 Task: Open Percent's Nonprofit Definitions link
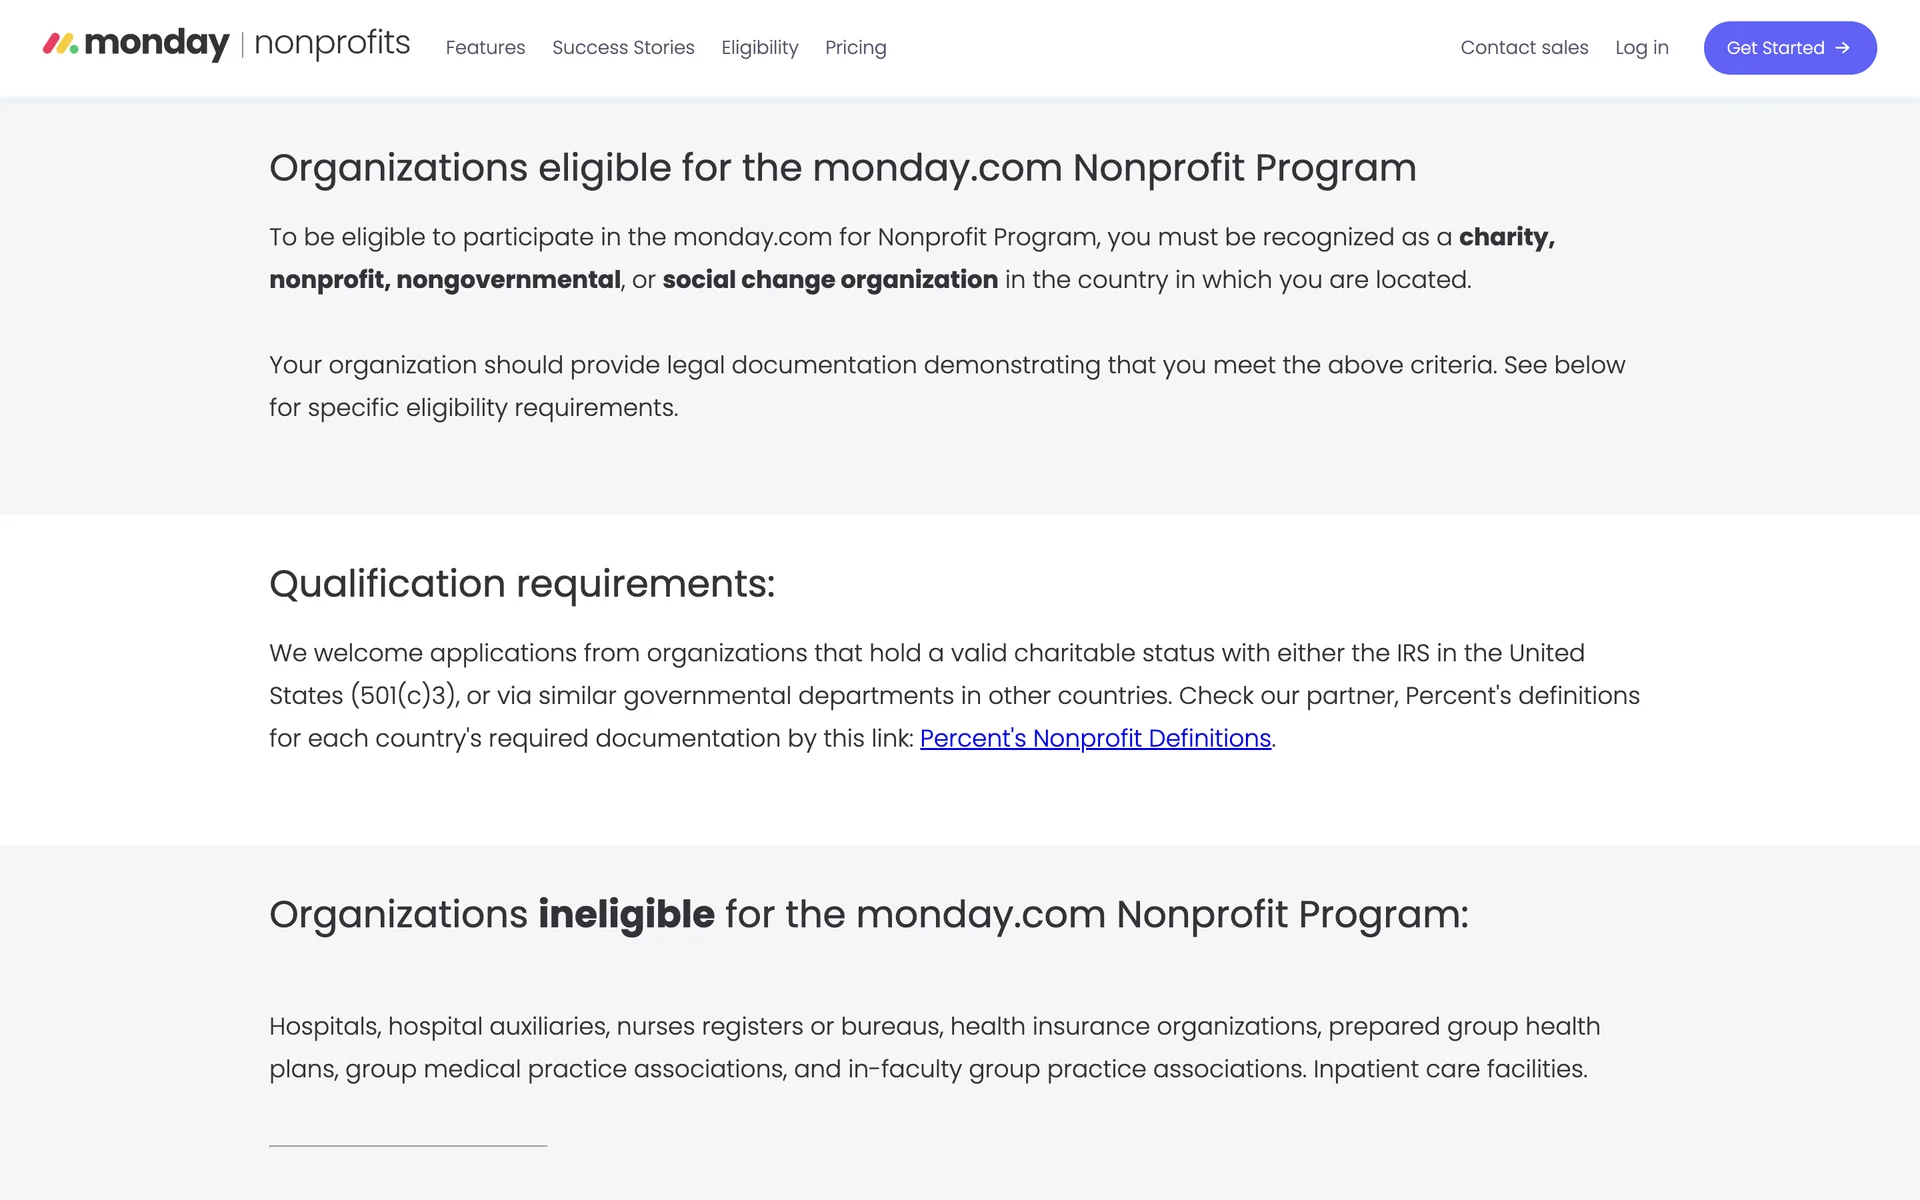coord(1095,738)
